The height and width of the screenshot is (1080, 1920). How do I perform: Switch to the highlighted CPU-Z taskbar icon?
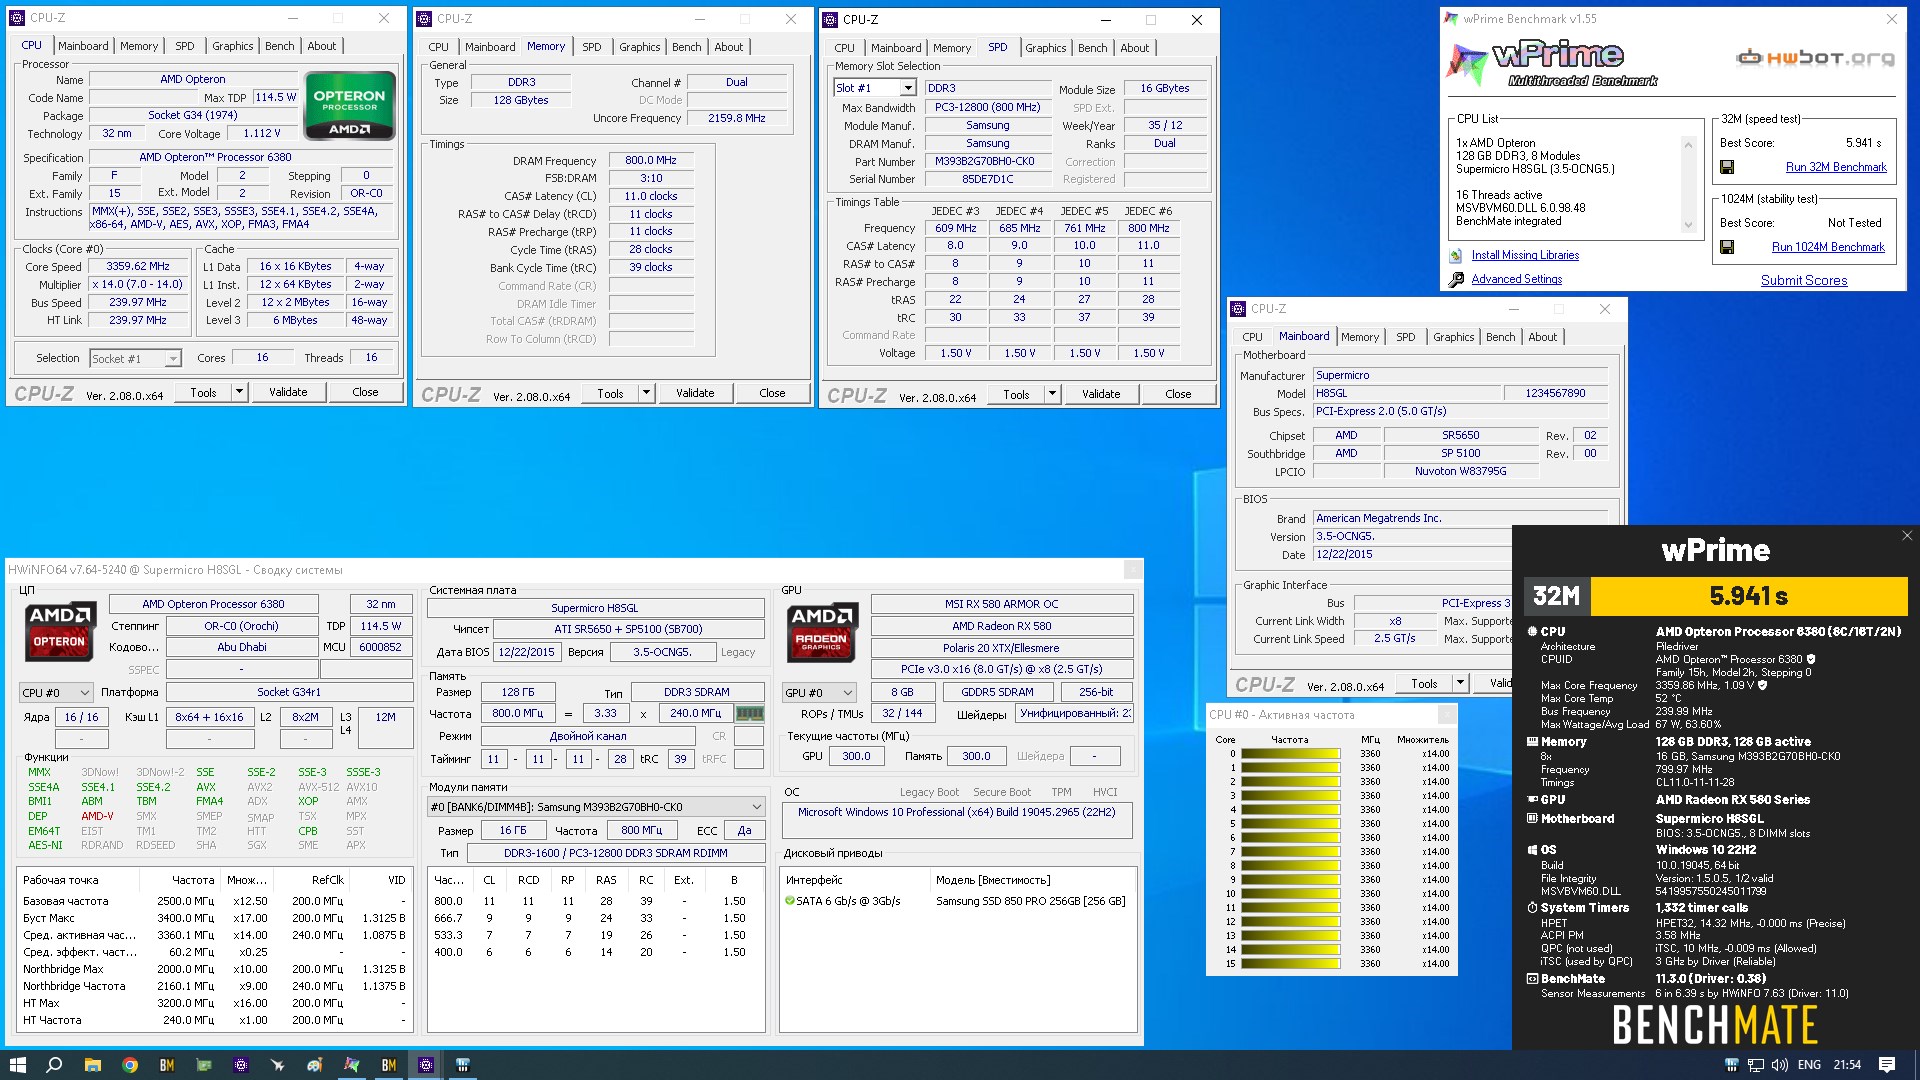click(426, 1065)
